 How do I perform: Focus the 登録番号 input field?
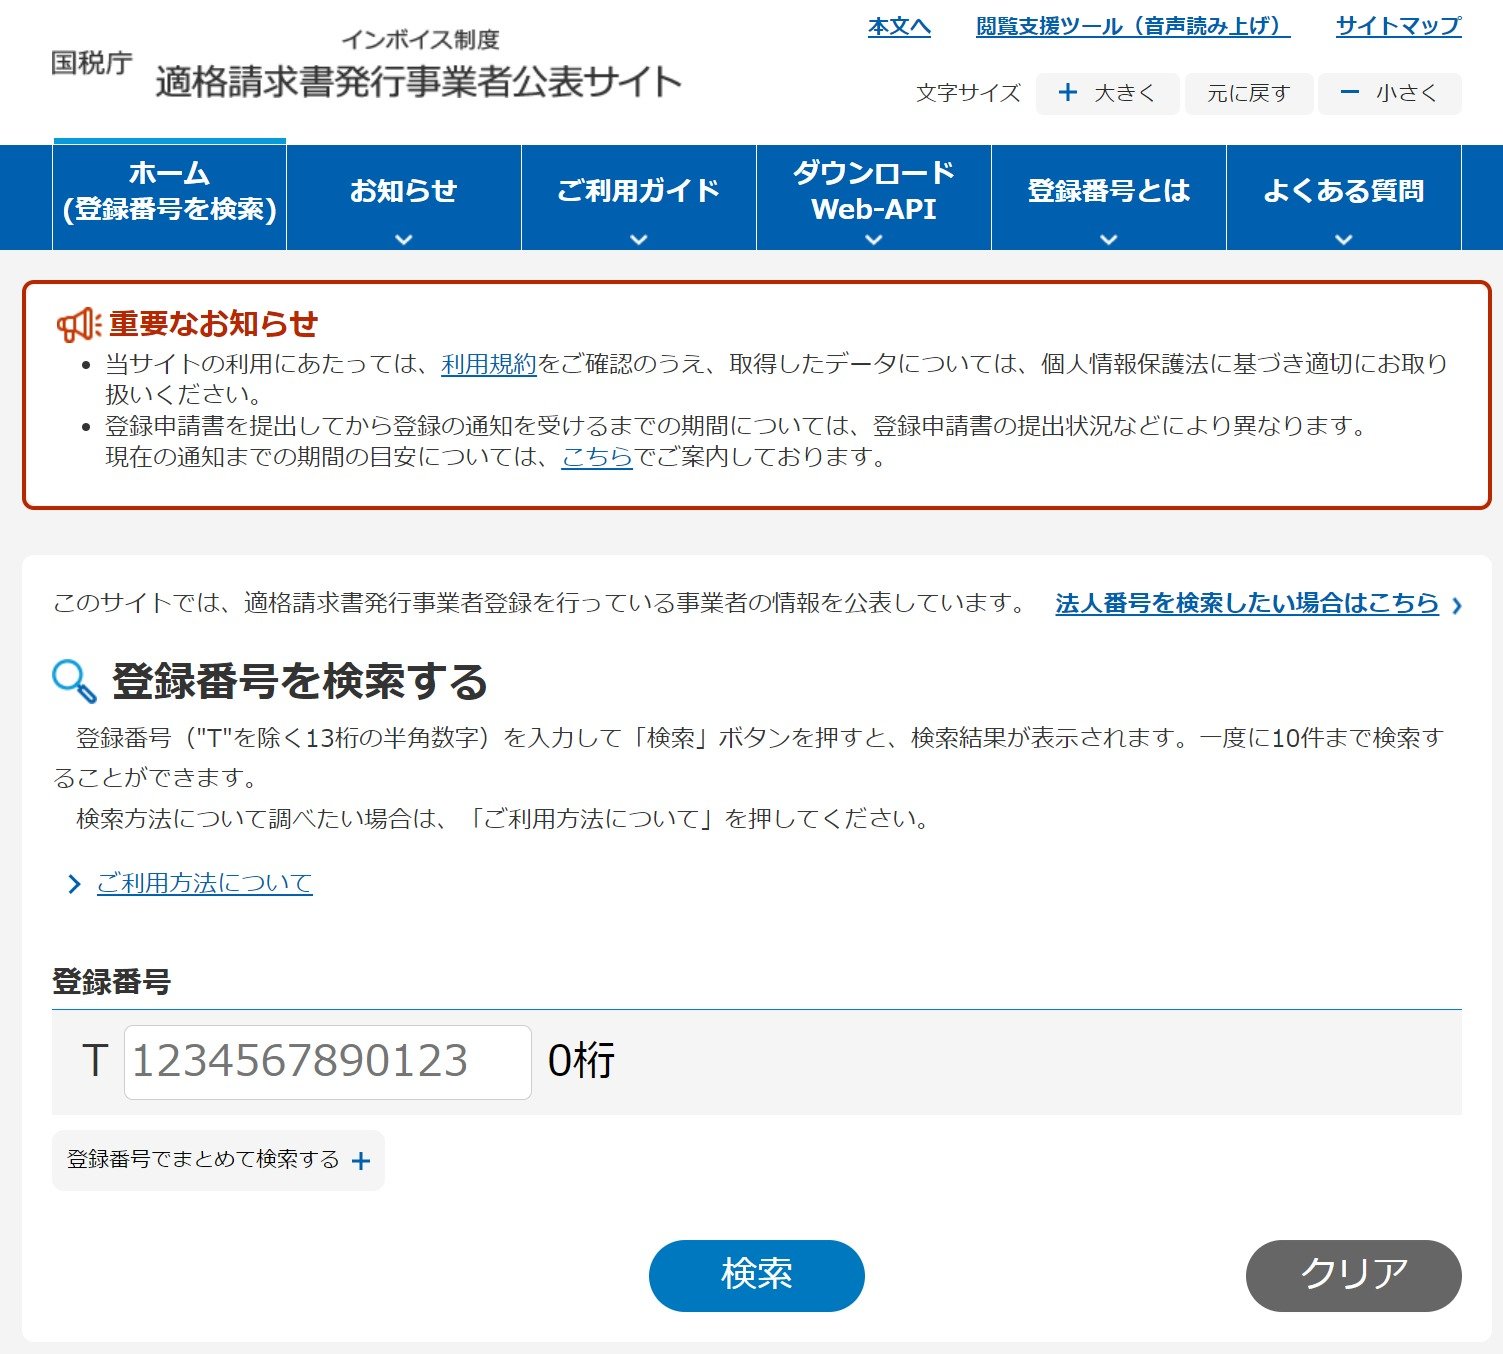coord(327,1062)
